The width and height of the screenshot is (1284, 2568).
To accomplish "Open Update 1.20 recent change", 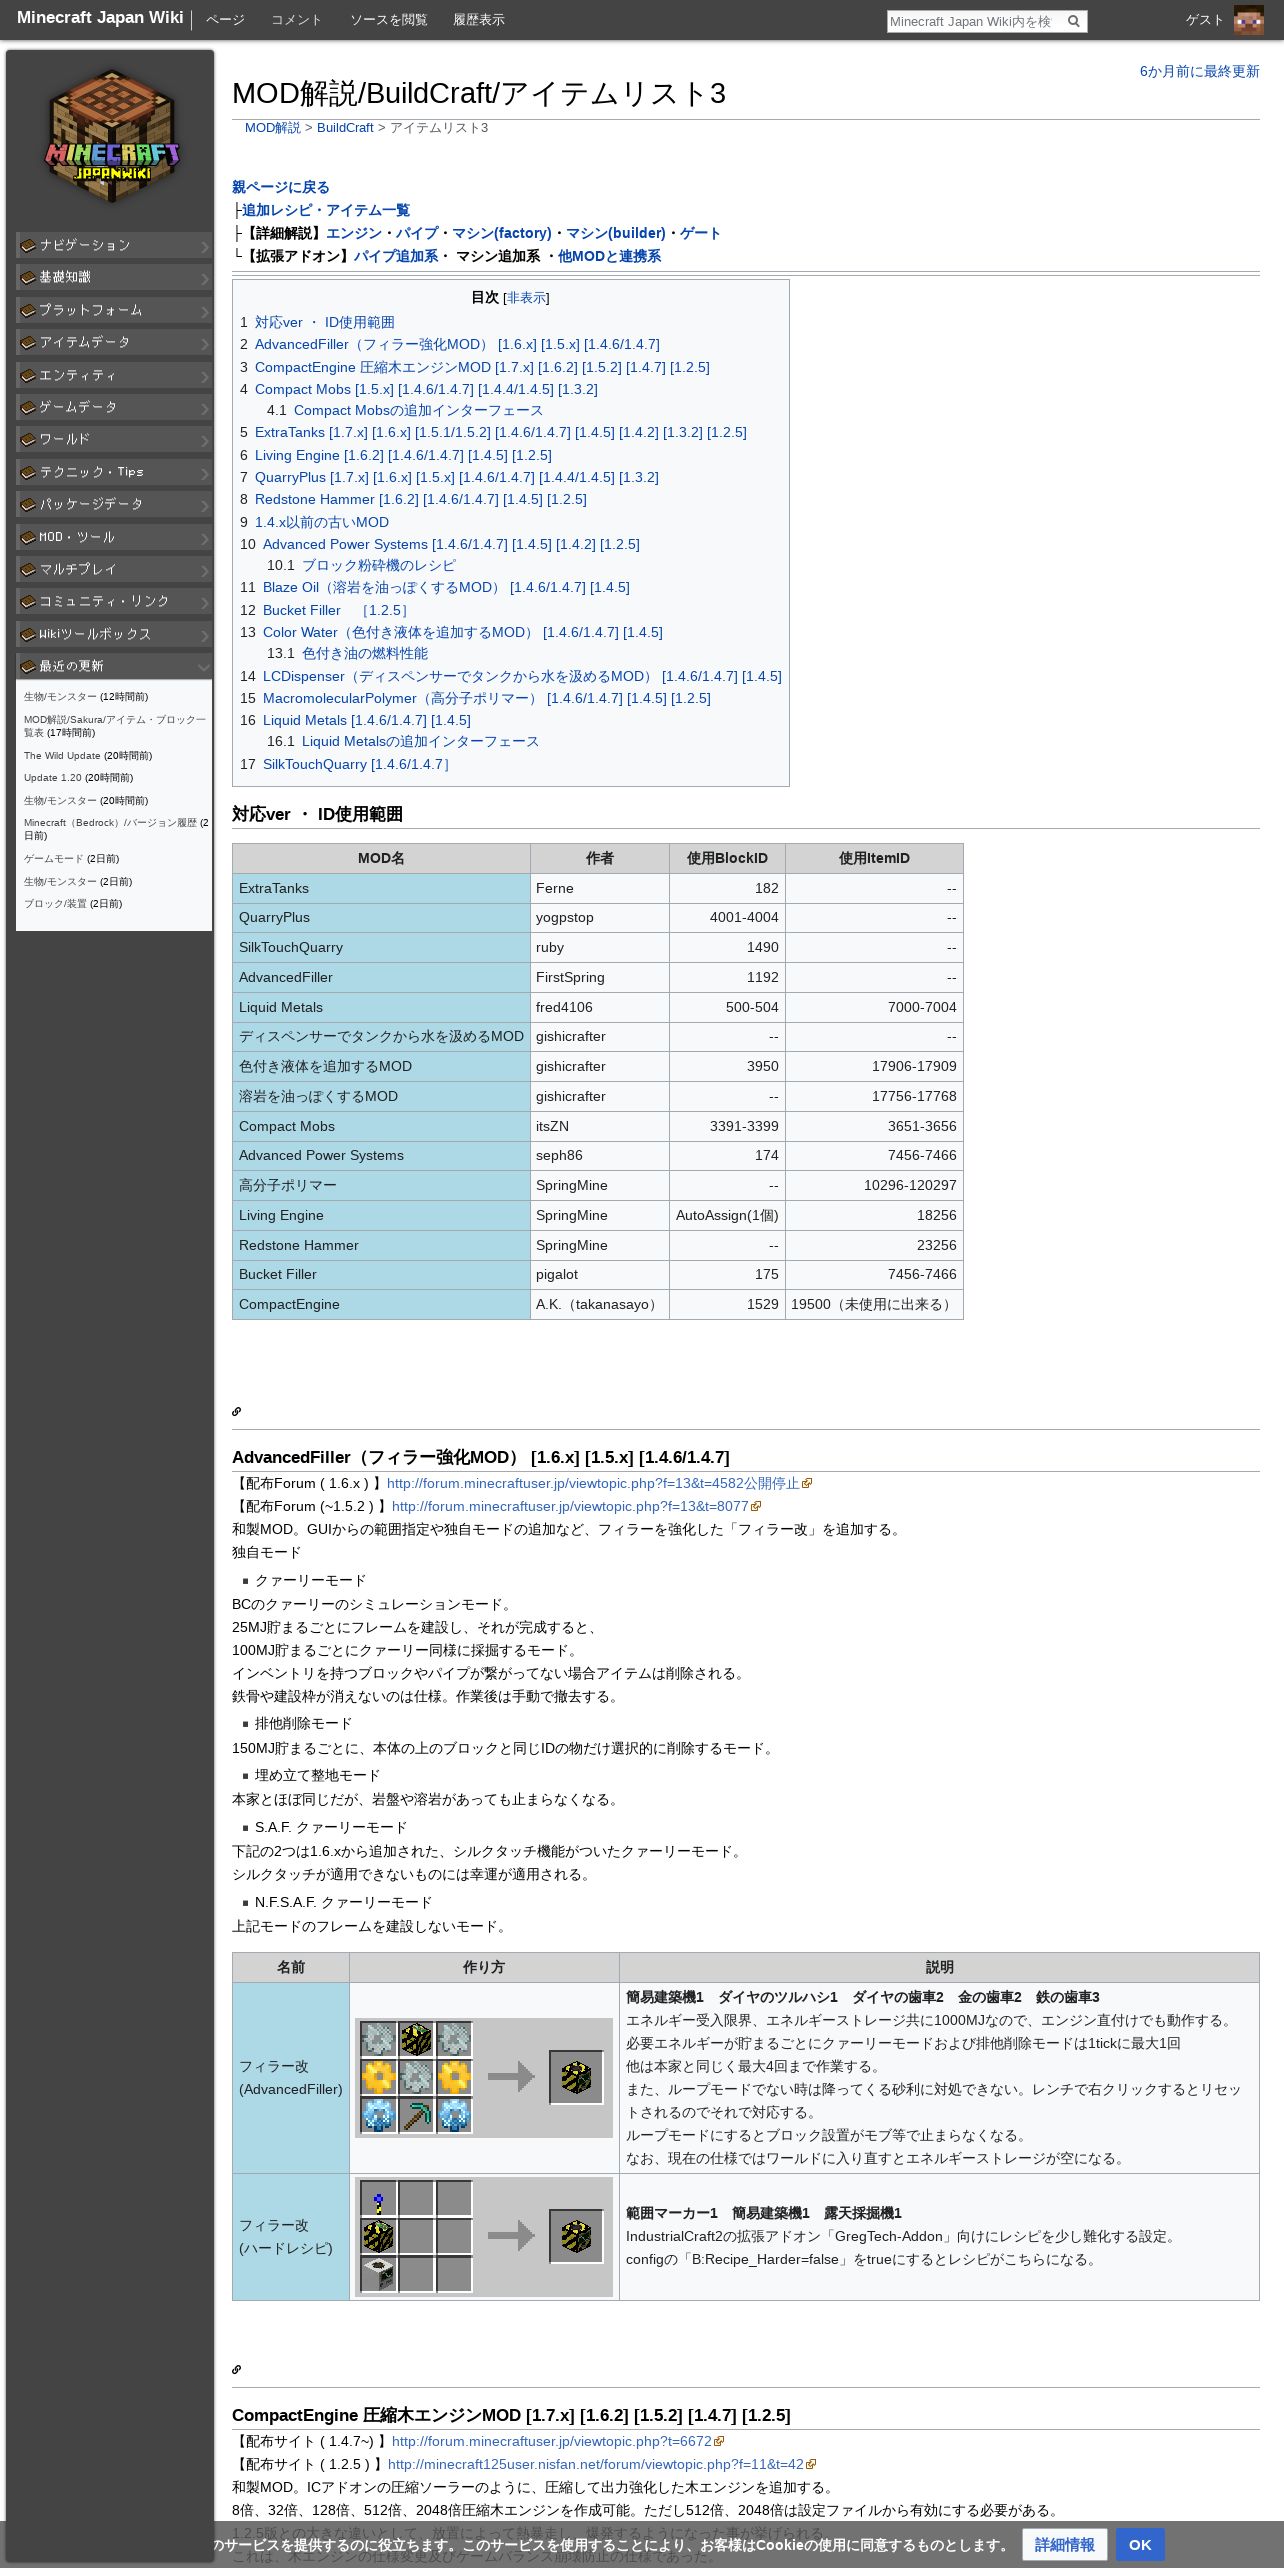I will tap(53, 778).
